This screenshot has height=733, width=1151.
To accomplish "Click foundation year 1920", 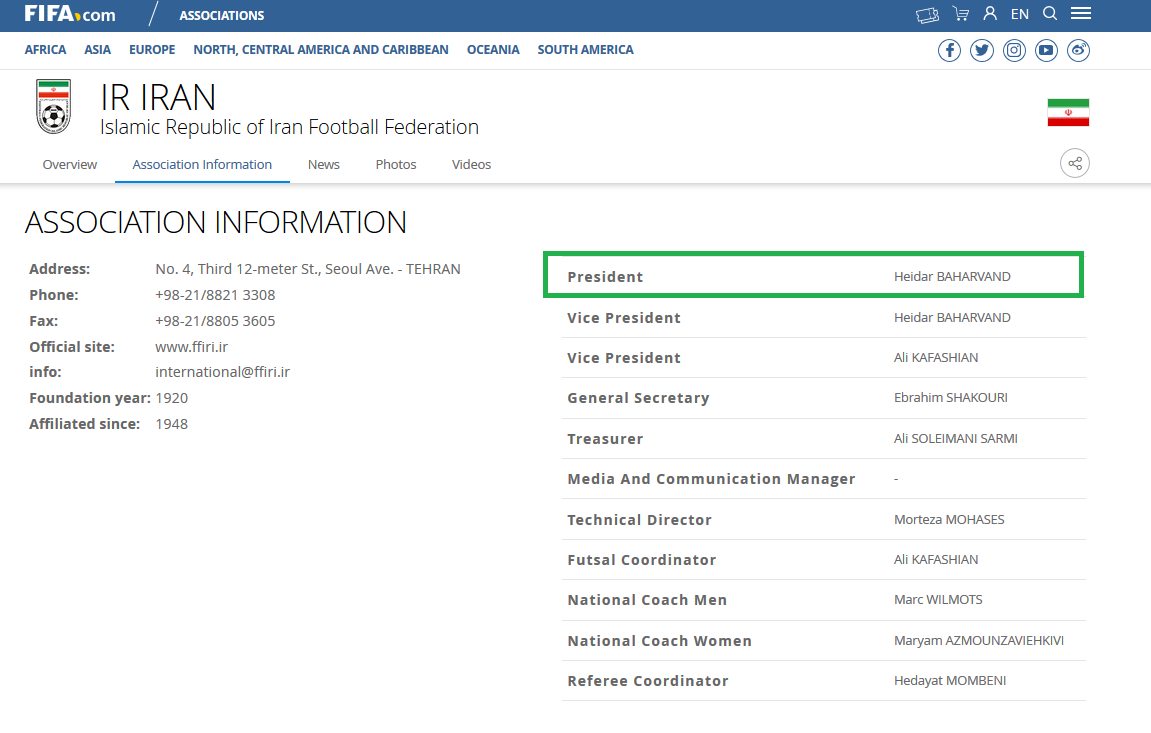I will pos(172,398).
